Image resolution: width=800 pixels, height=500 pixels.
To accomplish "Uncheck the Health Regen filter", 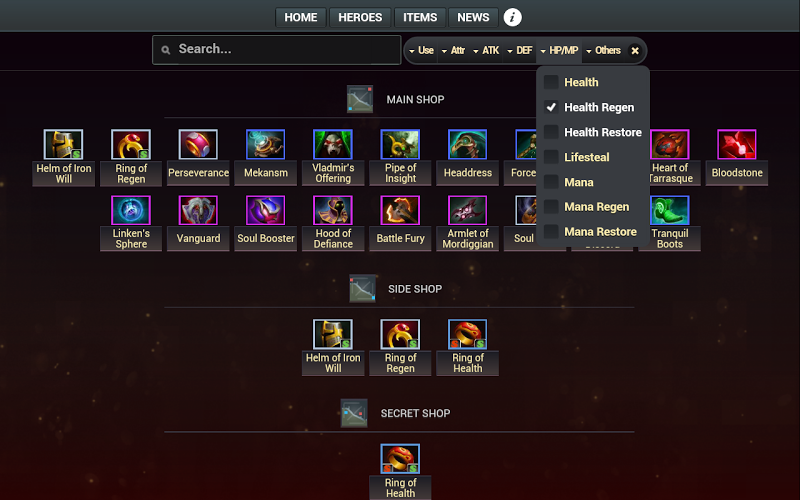I will pyautogui.click(x=551, y=107).
